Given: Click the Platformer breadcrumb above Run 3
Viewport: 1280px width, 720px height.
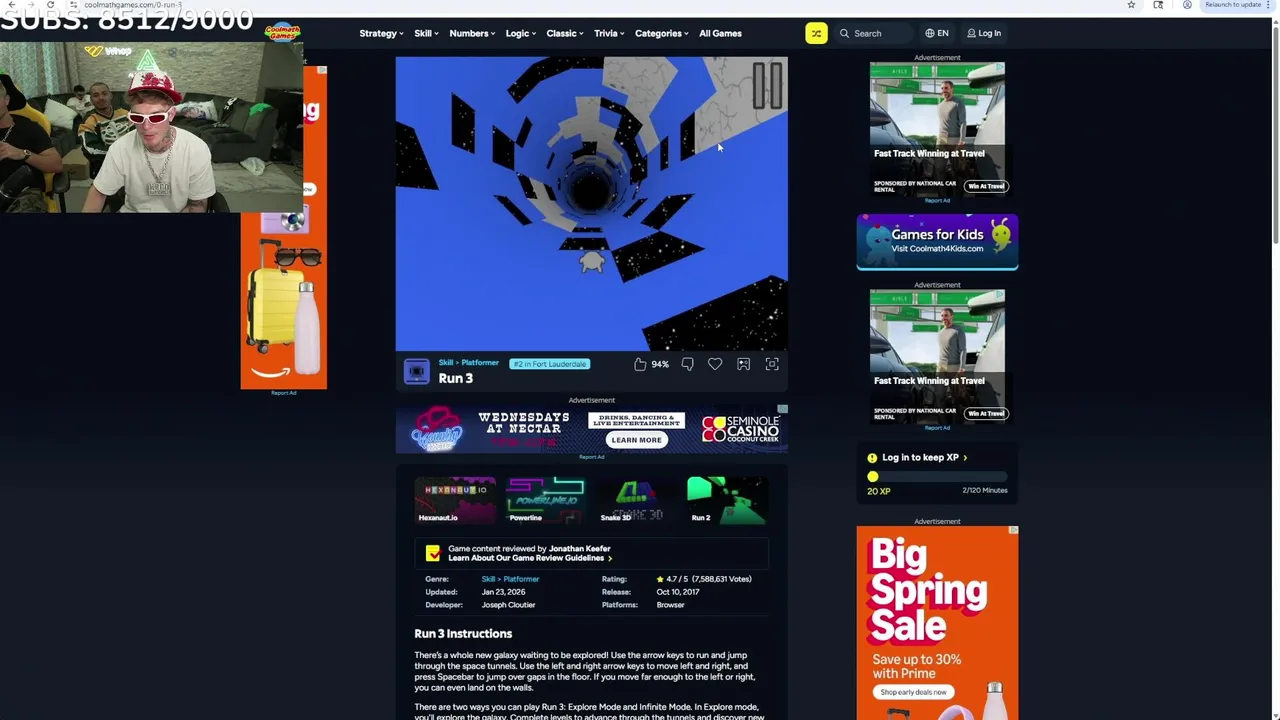Looking at the screenshot, I should [x=480, y=363].
